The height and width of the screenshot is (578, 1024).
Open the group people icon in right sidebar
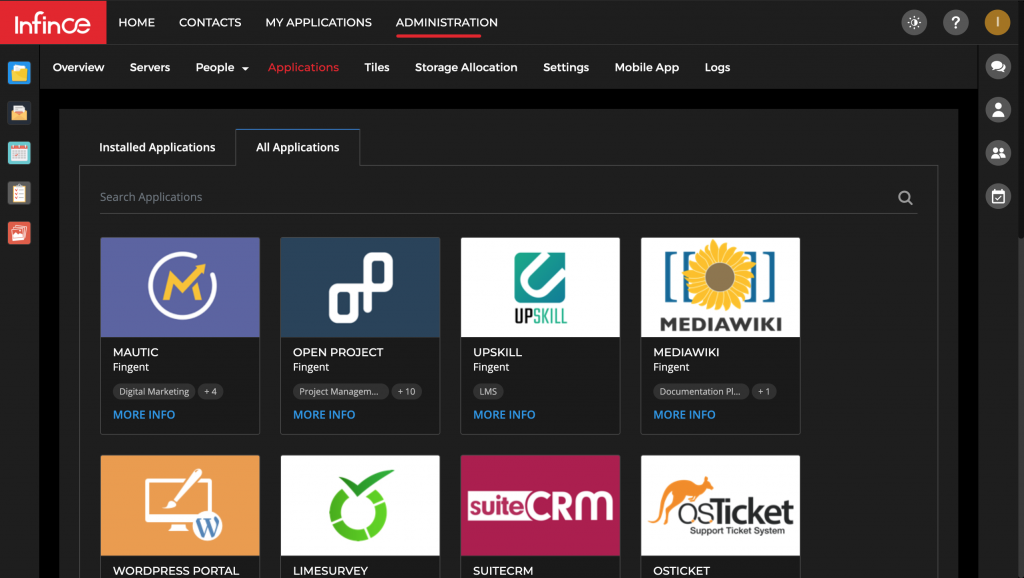click(998, 153)
